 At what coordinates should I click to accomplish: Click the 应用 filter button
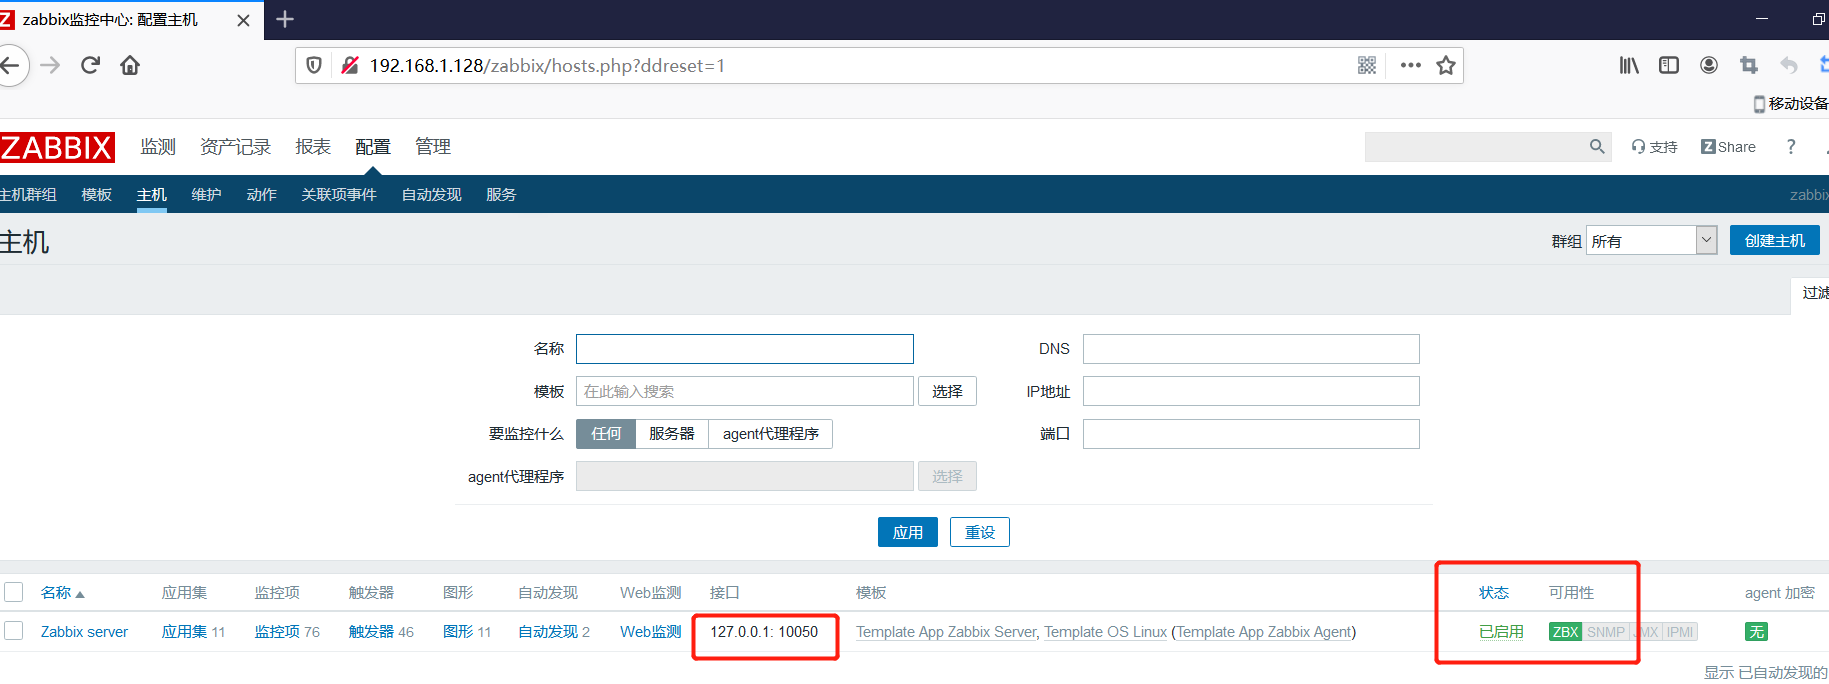908,532
